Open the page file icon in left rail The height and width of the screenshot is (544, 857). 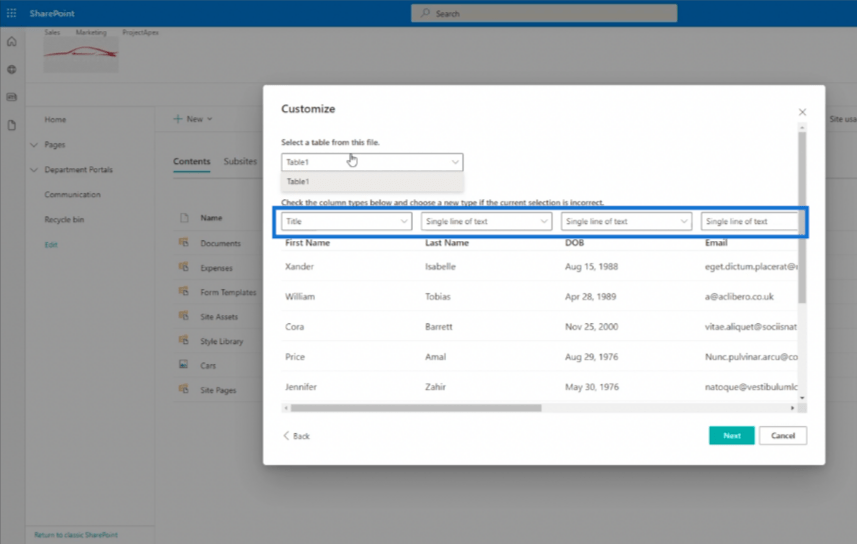pos(11,125)
